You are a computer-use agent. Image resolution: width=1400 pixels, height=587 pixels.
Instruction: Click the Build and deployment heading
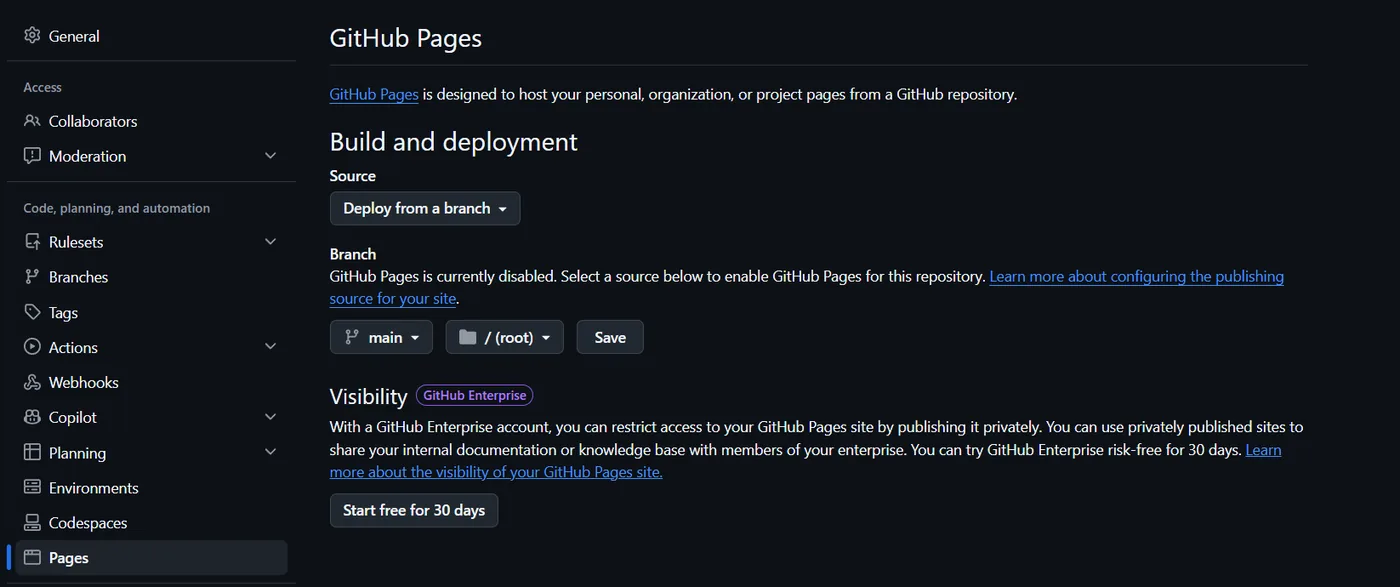454,141
